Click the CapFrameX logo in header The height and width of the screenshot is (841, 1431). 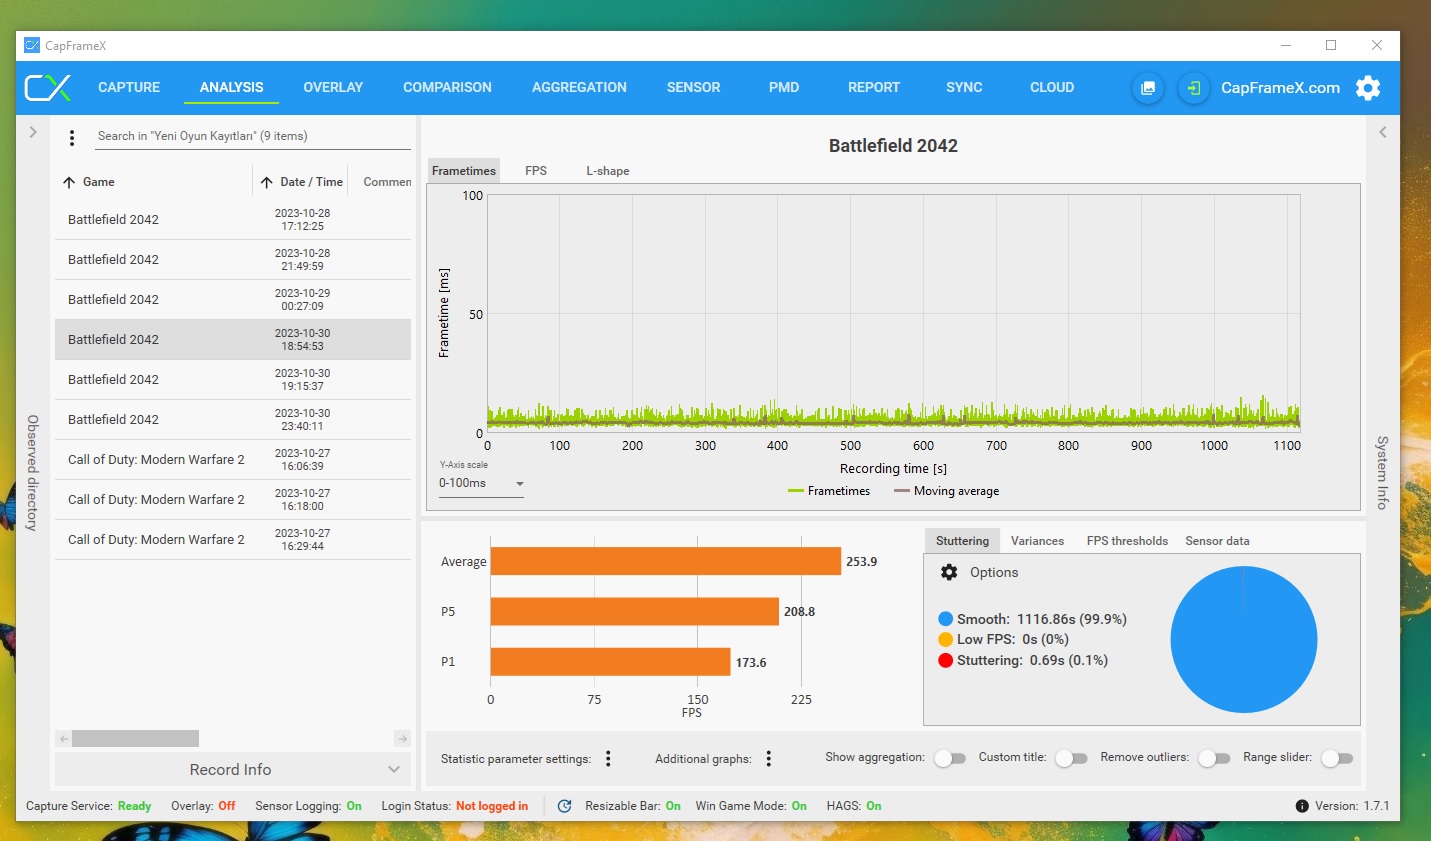point(48,88)
